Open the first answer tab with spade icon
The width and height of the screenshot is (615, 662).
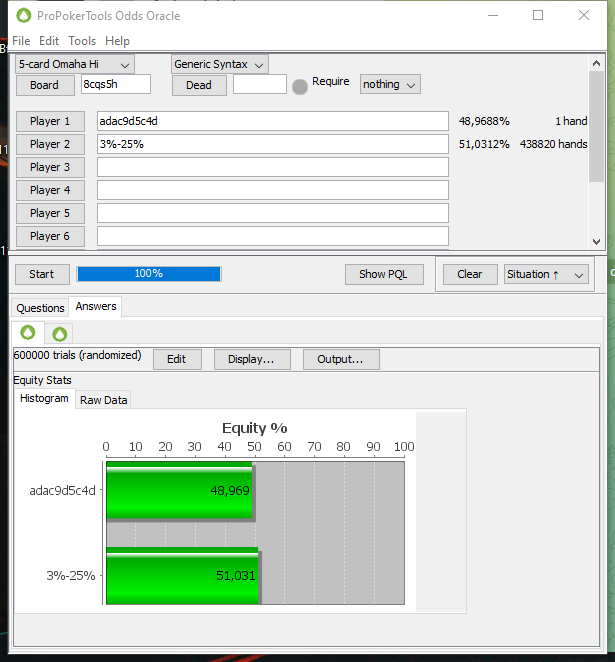(x=28, y=333)
